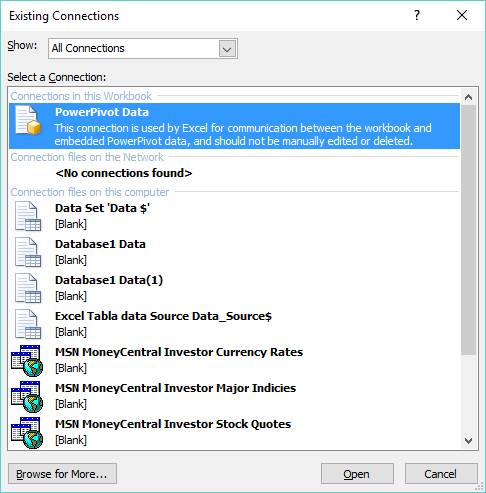The height and width of the screenshot is (493, 486).
Task: Click the All Connections combo box text
Action: tap(88, 48)
